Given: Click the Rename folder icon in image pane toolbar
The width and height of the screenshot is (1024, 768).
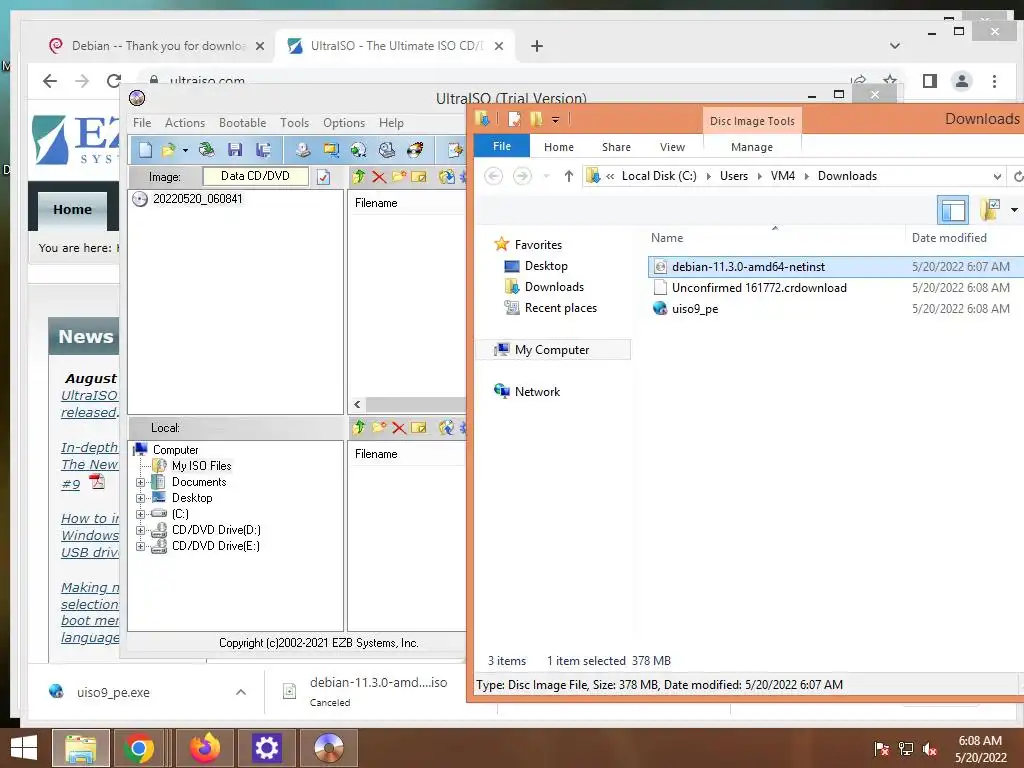Looking at the screenshot, I should [419, 176].
